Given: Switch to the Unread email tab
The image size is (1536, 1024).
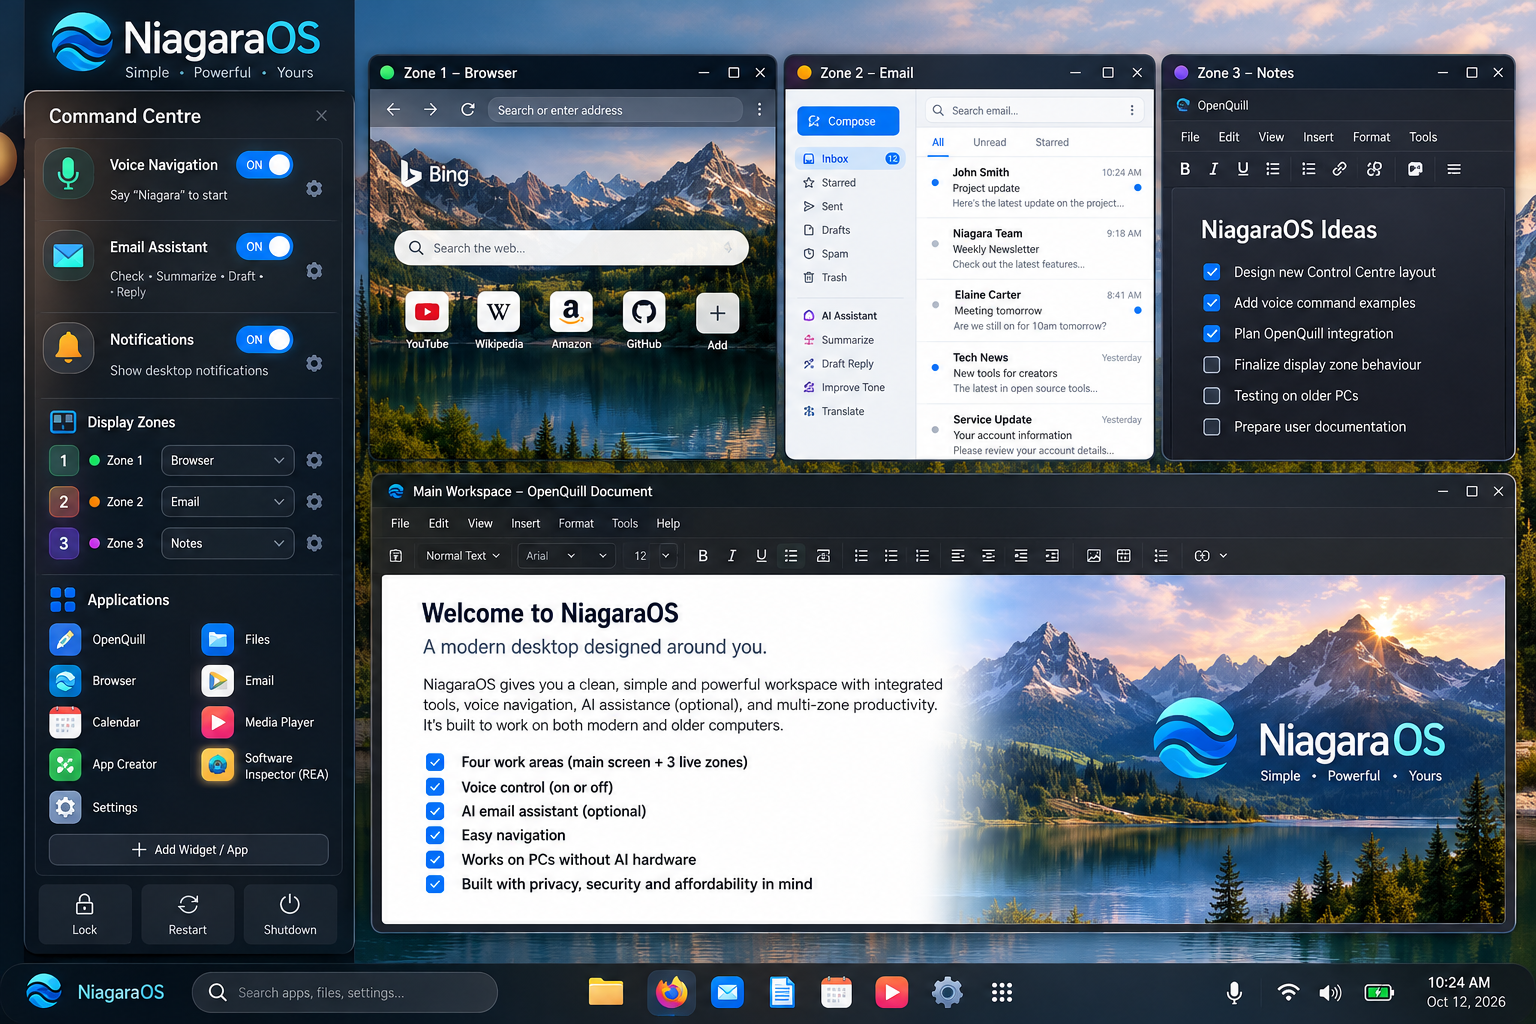Looking at the screenshot, I should 990,142.
